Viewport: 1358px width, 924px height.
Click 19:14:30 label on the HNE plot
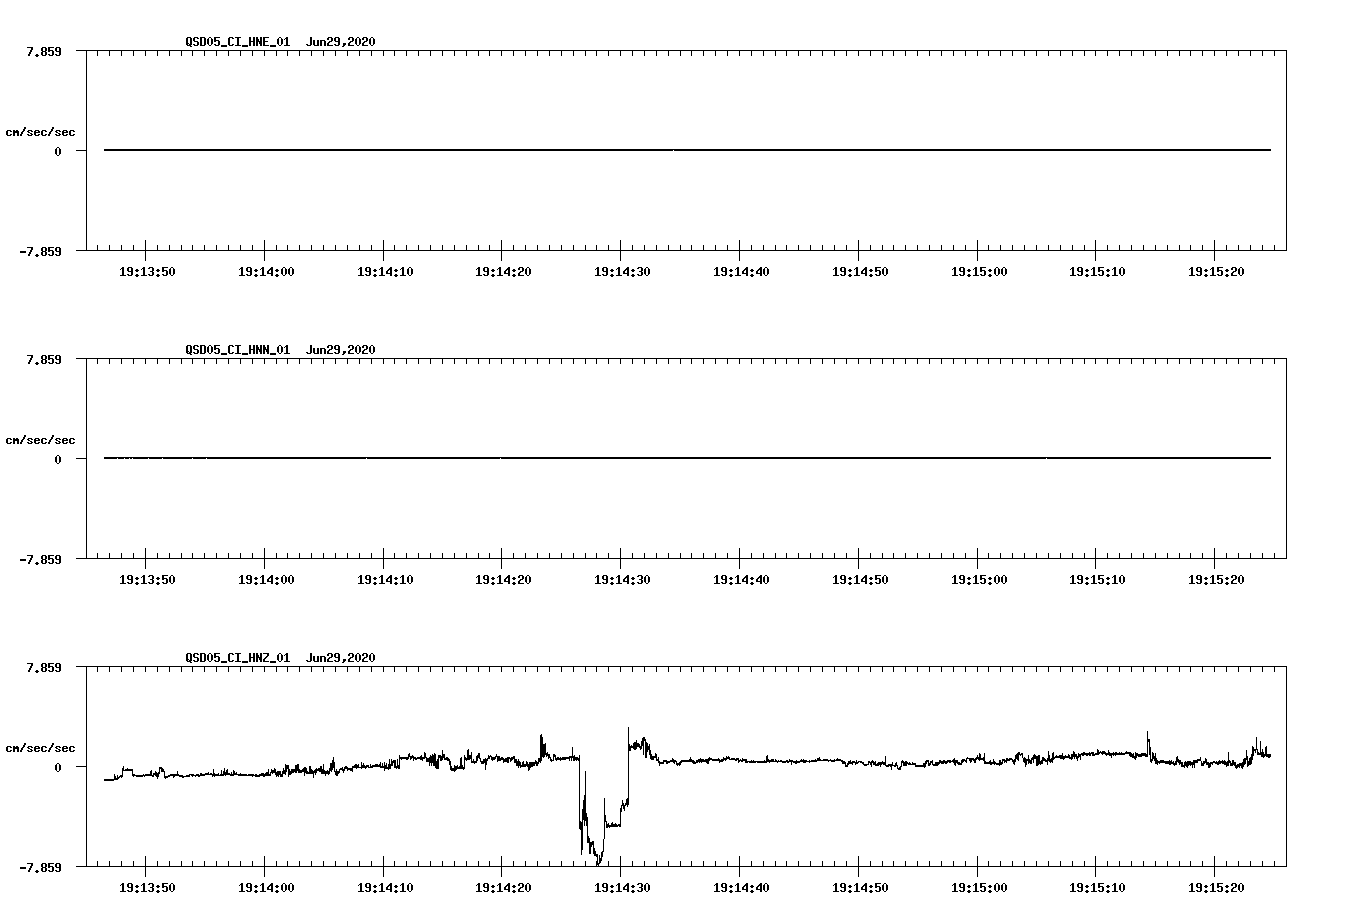622,271
